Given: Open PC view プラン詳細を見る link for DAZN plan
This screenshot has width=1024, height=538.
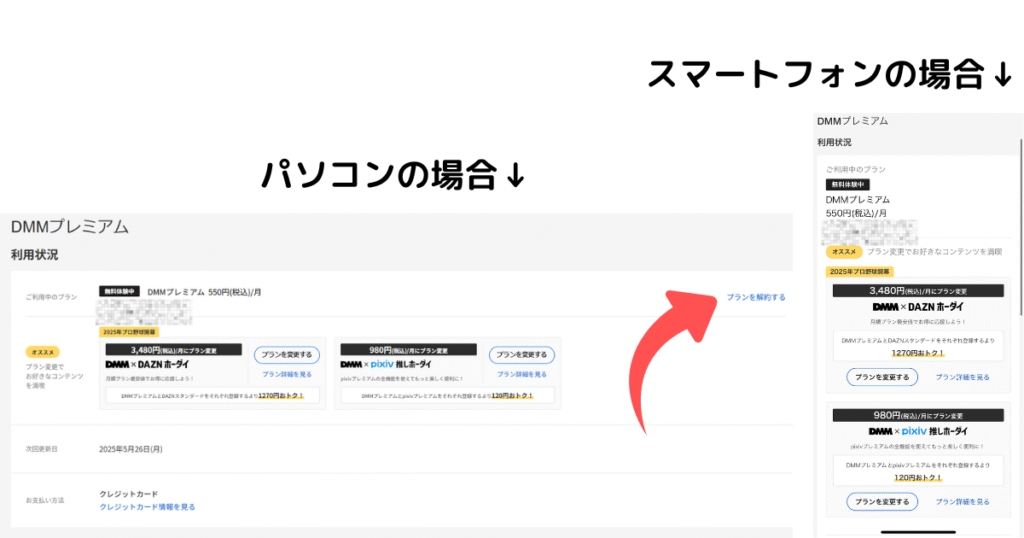Looking at the screenshot, I should (287, 374).
